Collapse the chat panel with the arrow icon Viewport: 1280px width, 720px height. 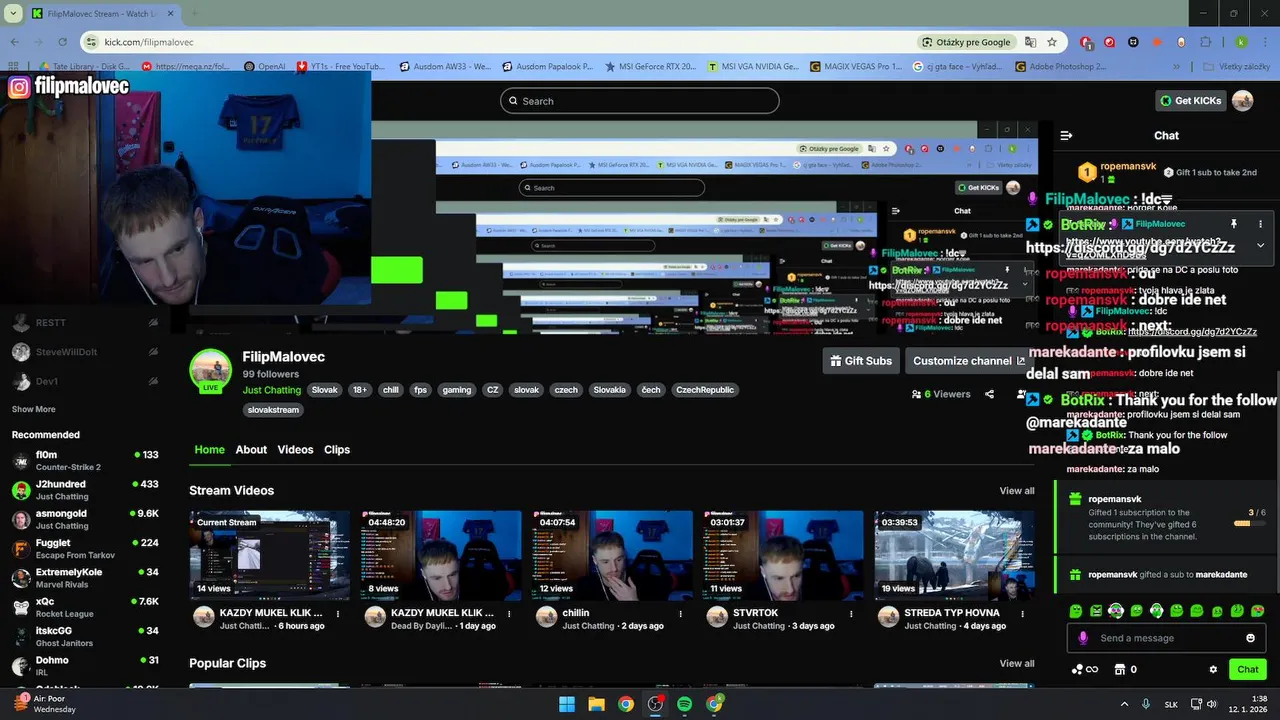point(1066,135)
